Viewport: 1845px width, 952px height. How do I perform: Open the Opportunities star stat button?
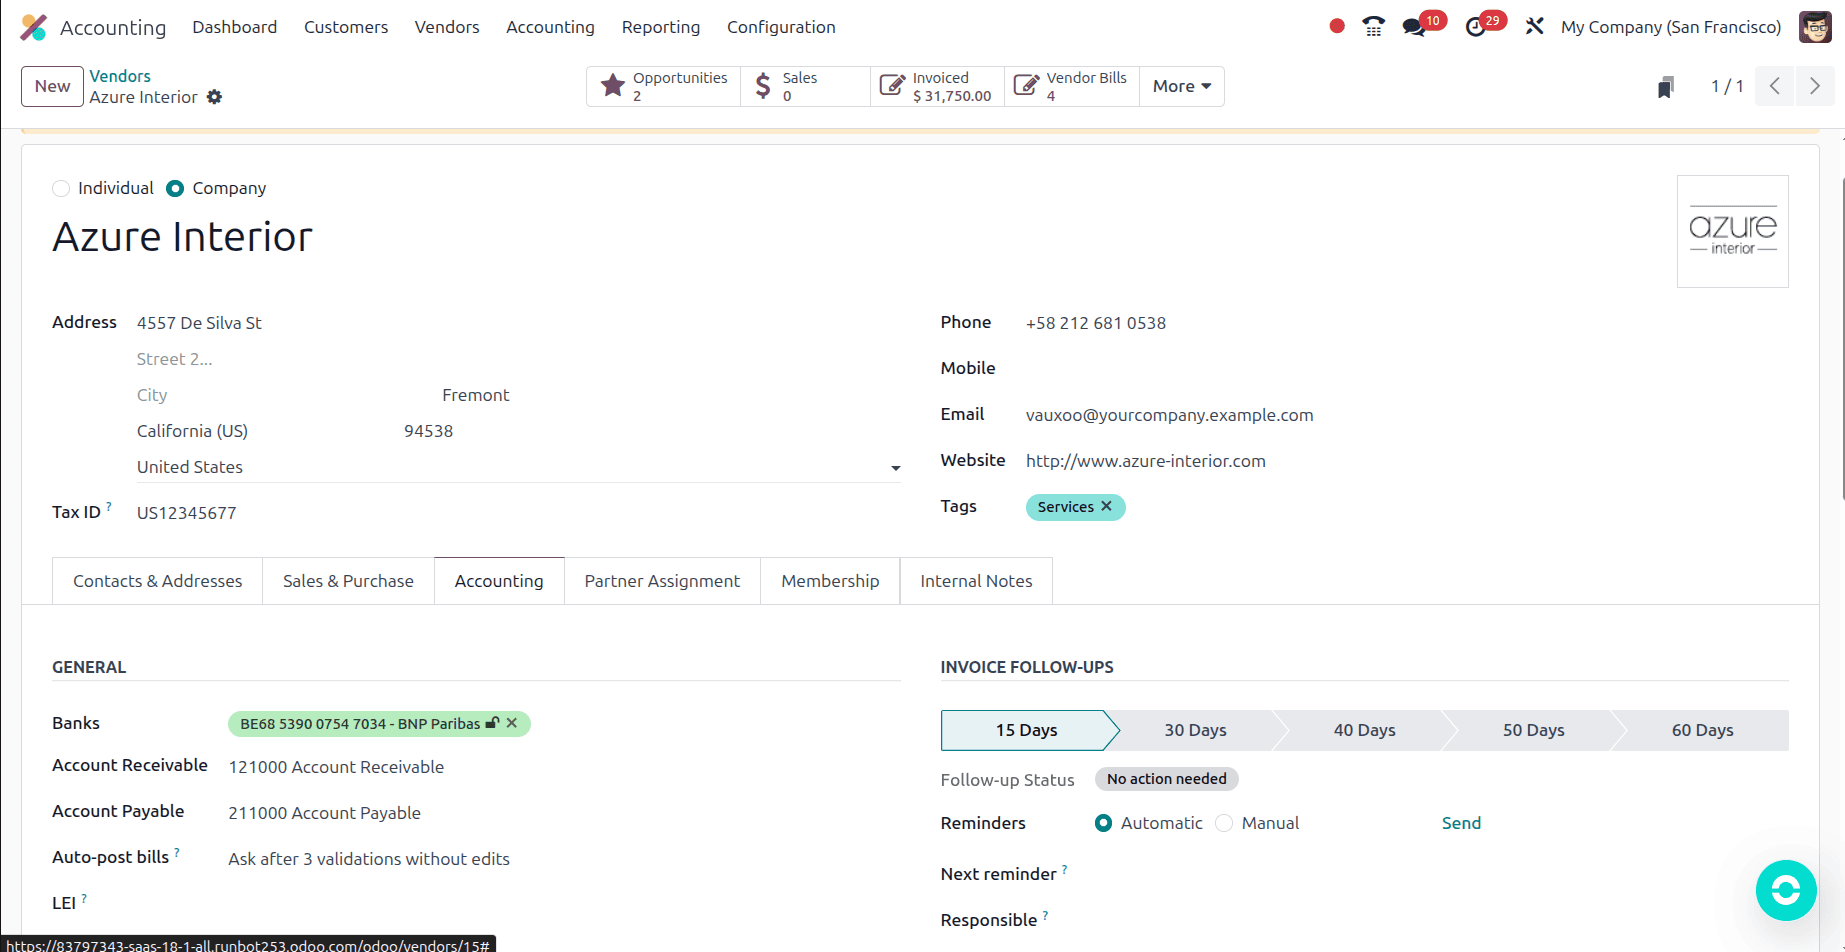pos(664,86)
